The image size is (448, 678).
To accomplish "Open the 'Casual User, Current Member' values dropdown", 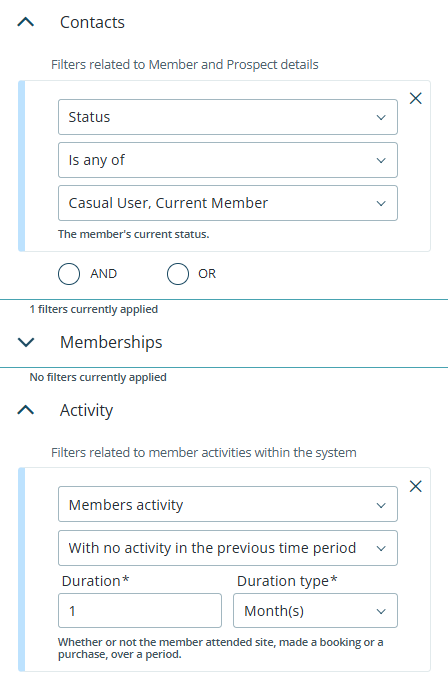I will [x=228, y=203].
